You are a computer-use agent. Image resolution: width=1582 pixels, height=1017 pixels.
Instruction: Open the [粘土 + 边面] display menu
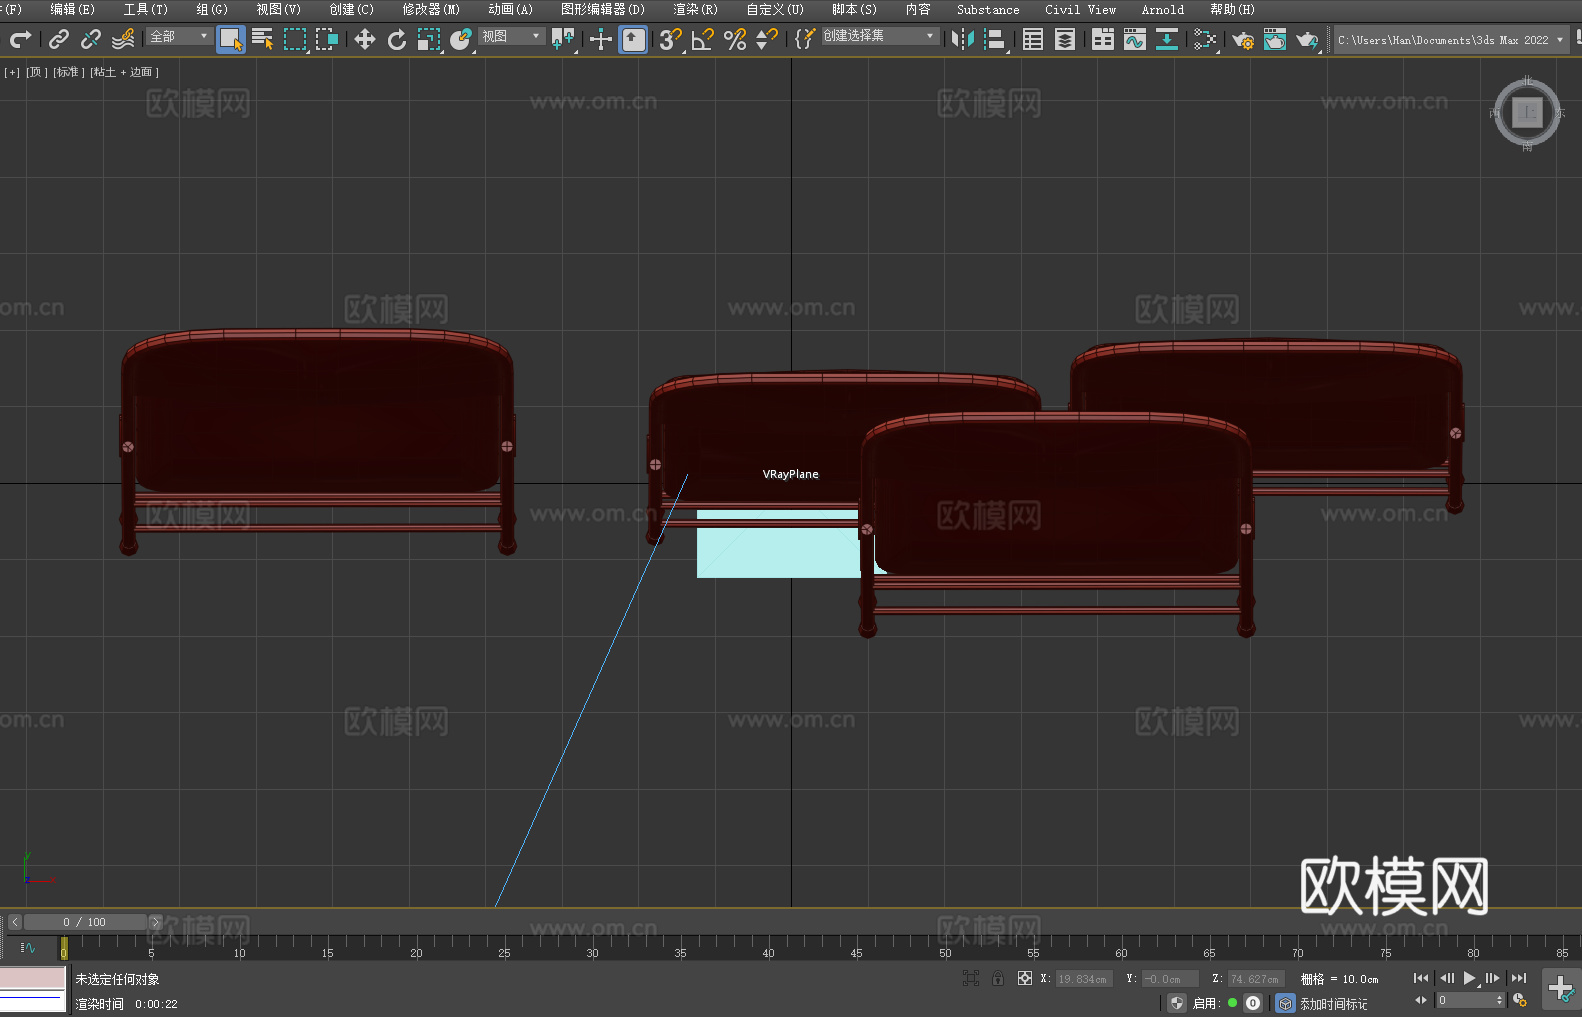point(124,72)
